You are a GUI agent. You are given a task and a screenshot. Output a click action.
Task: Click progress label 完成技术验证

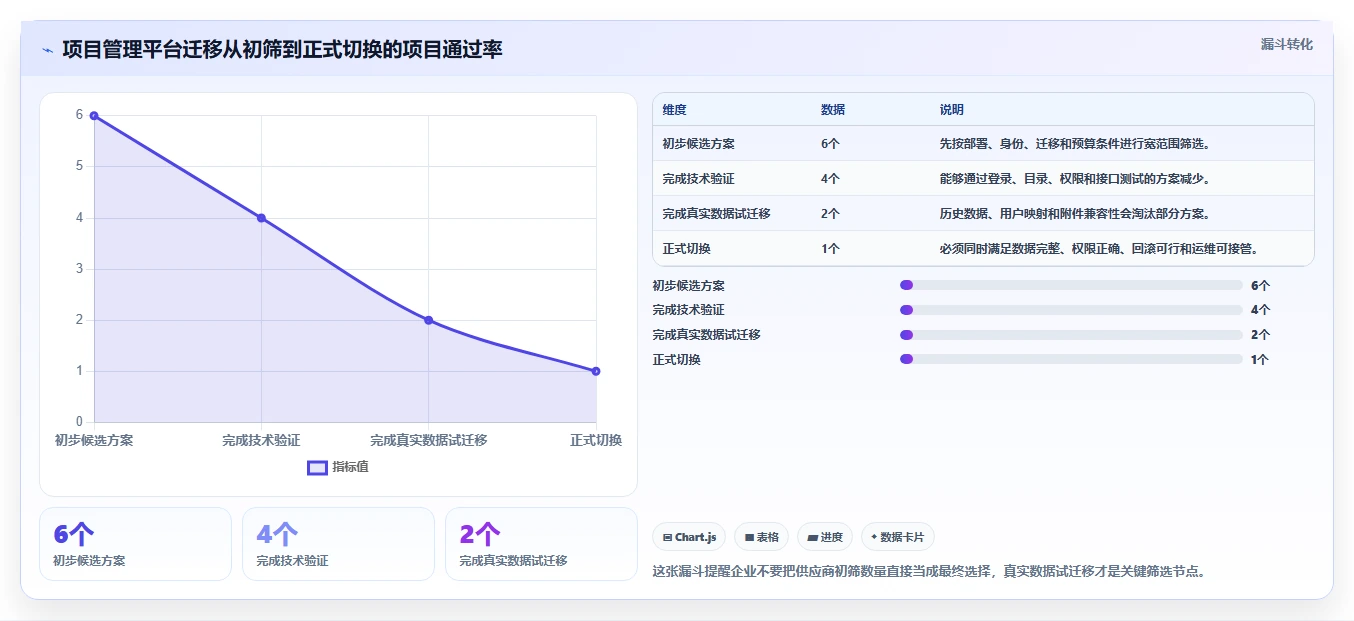pyautogui.click(x=689, y=310)
